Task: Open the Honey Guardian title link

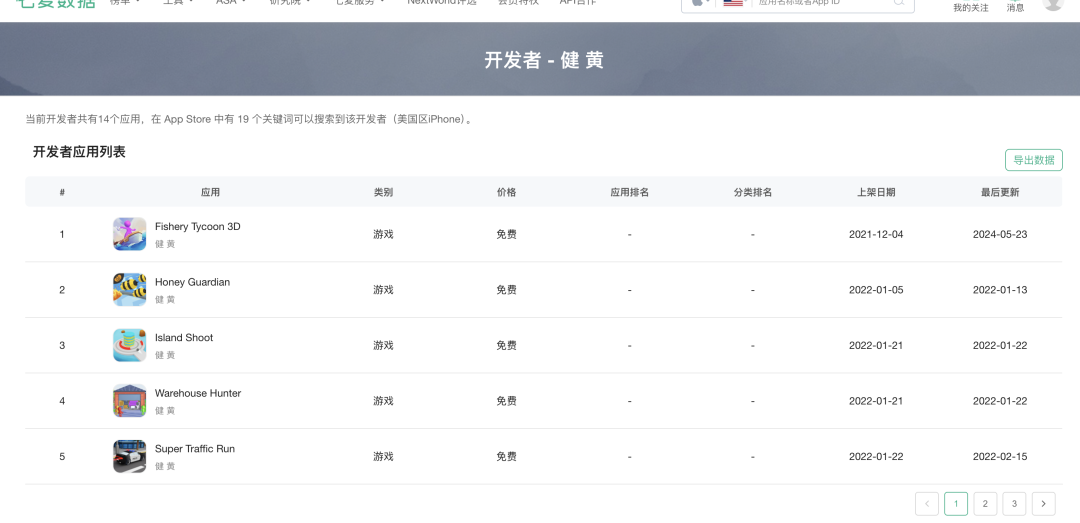Action: [x=192, y=282]
